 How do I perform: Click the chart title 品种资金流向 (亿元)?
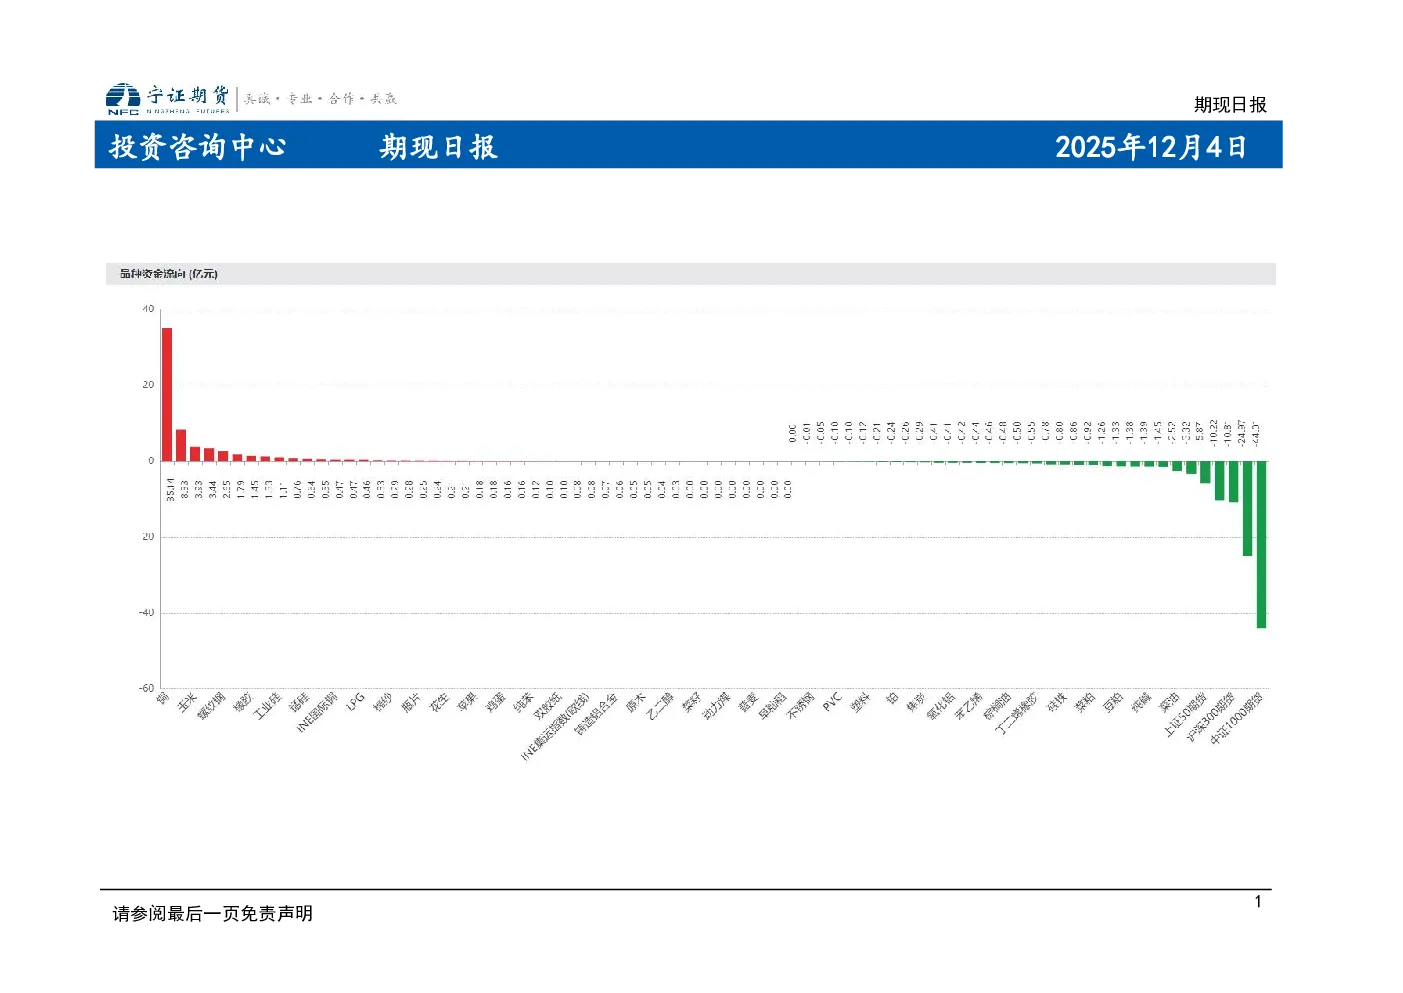169,274
